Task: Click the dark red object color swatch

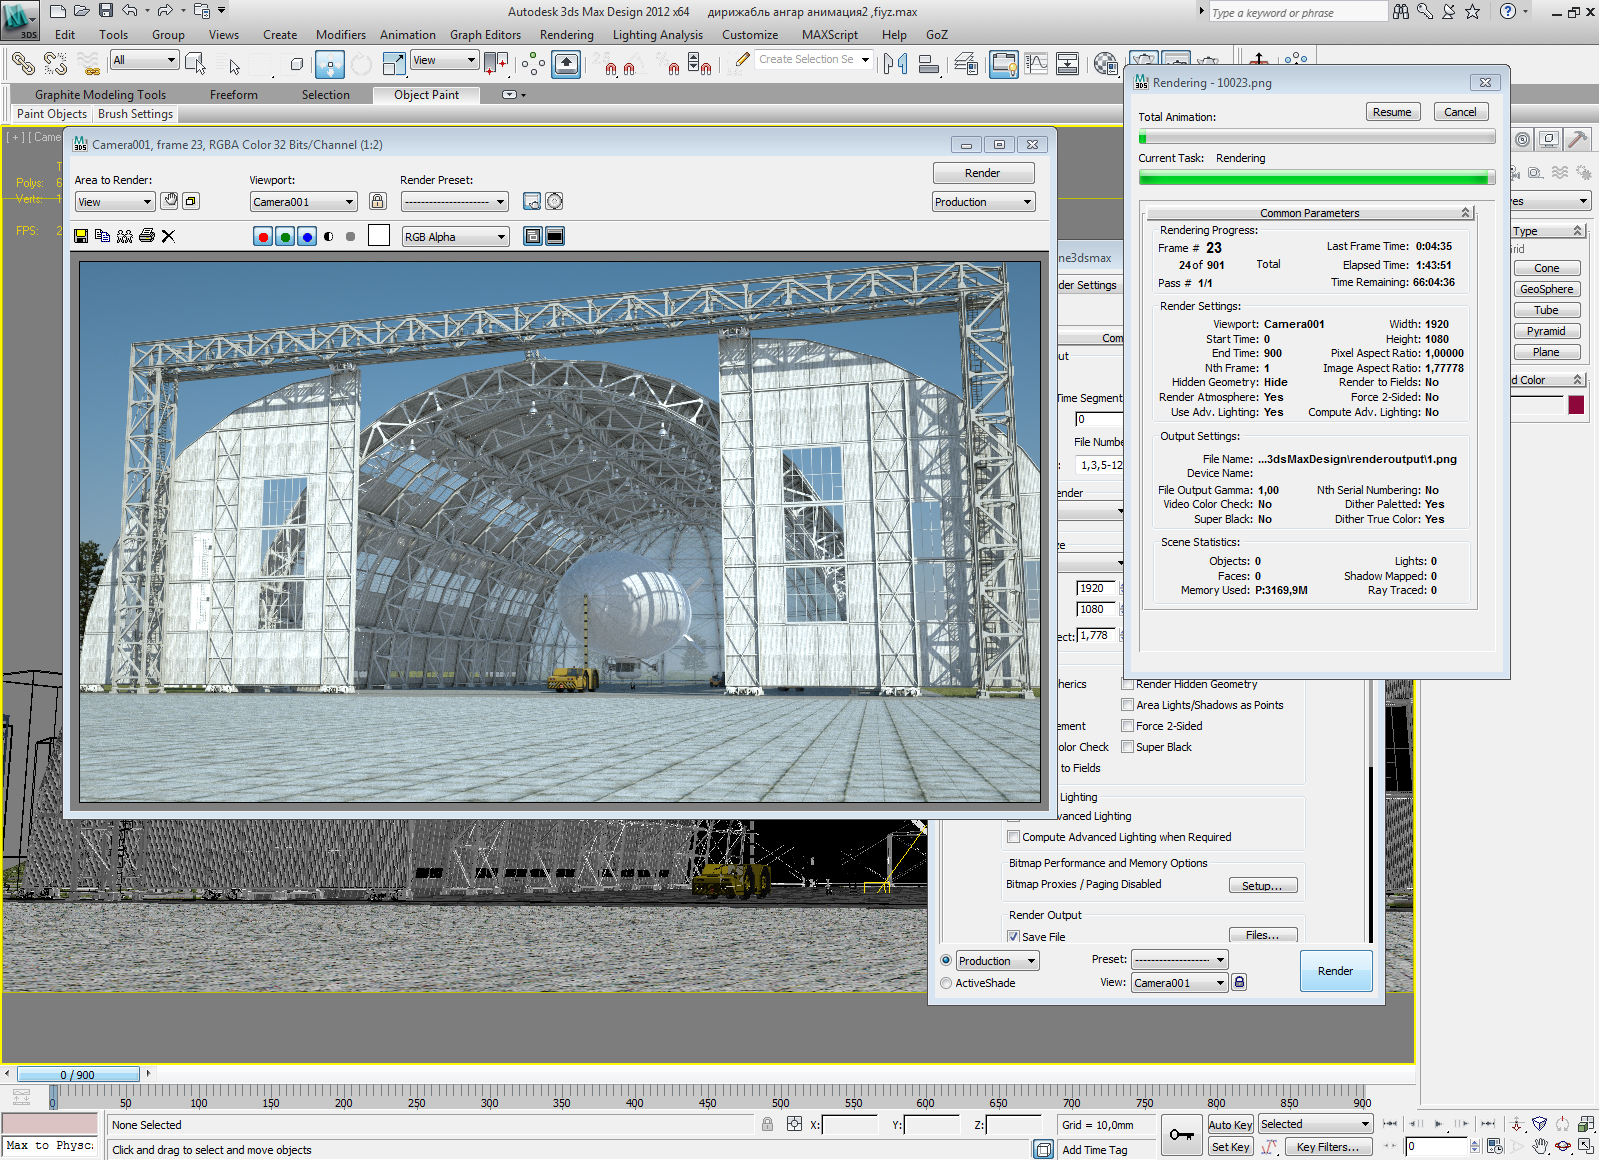Action: coord(1576,405)
